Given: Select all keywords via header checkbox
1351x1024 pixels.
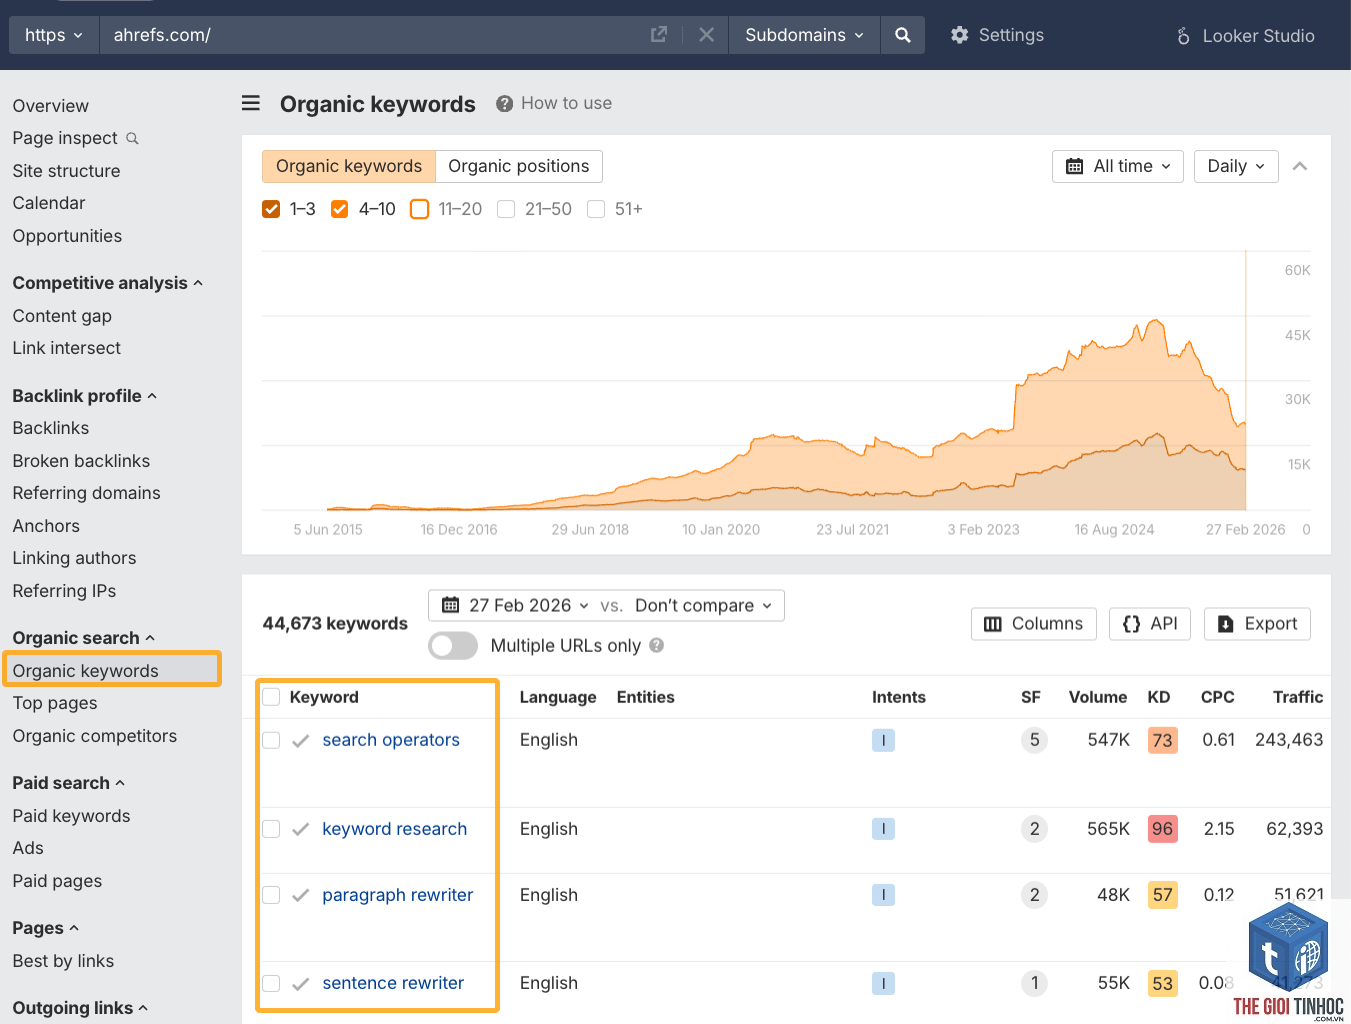Looking at the screenshot, I should 271,697.
